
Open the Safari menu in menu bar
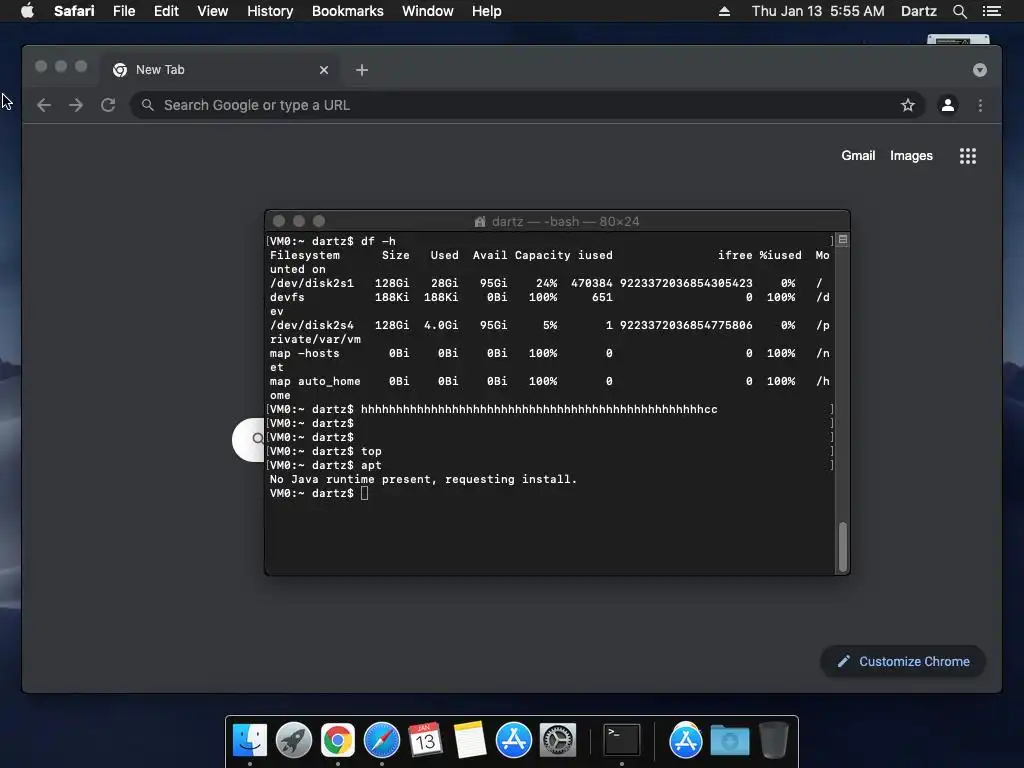[74, 11]
